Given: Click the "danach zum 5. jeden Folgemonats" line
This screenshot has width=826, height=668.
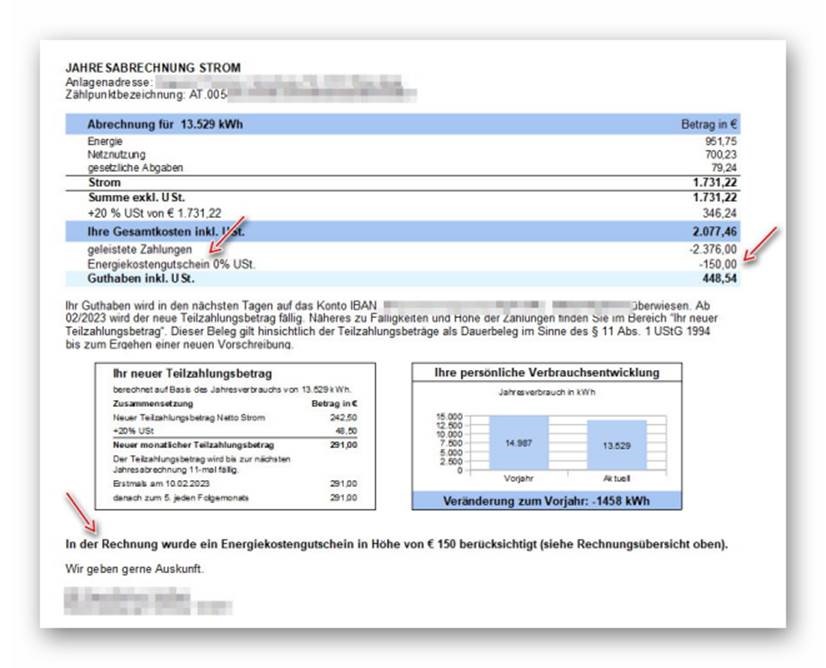Looking at the screenshot, I should (181, 498).
